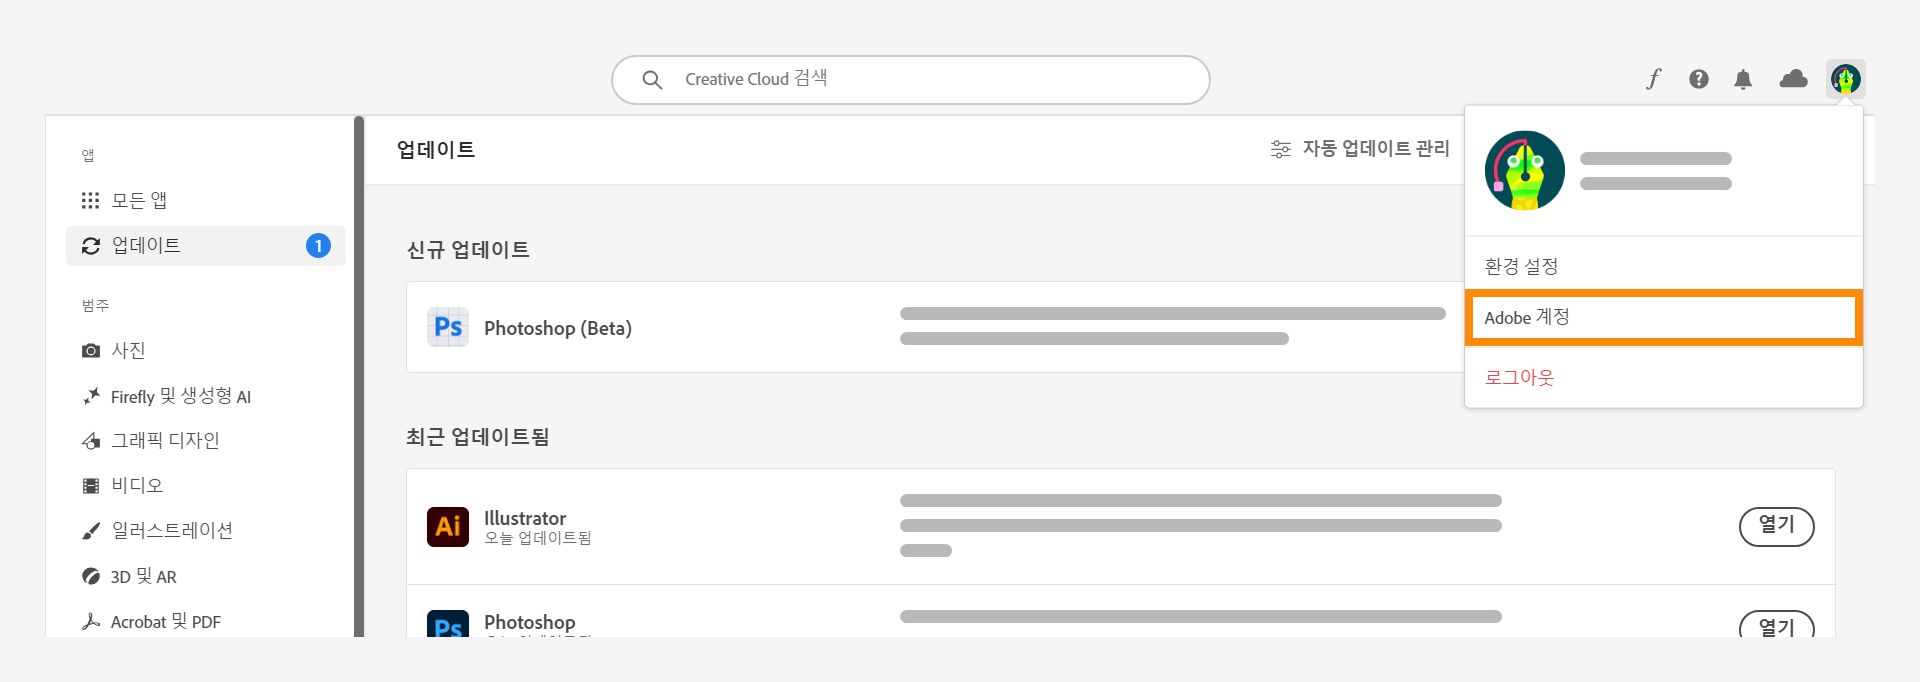The width and height of the screenshot is (1920, 682).
Task: Click the Illustrator app icon
Action: pos(448,526)
